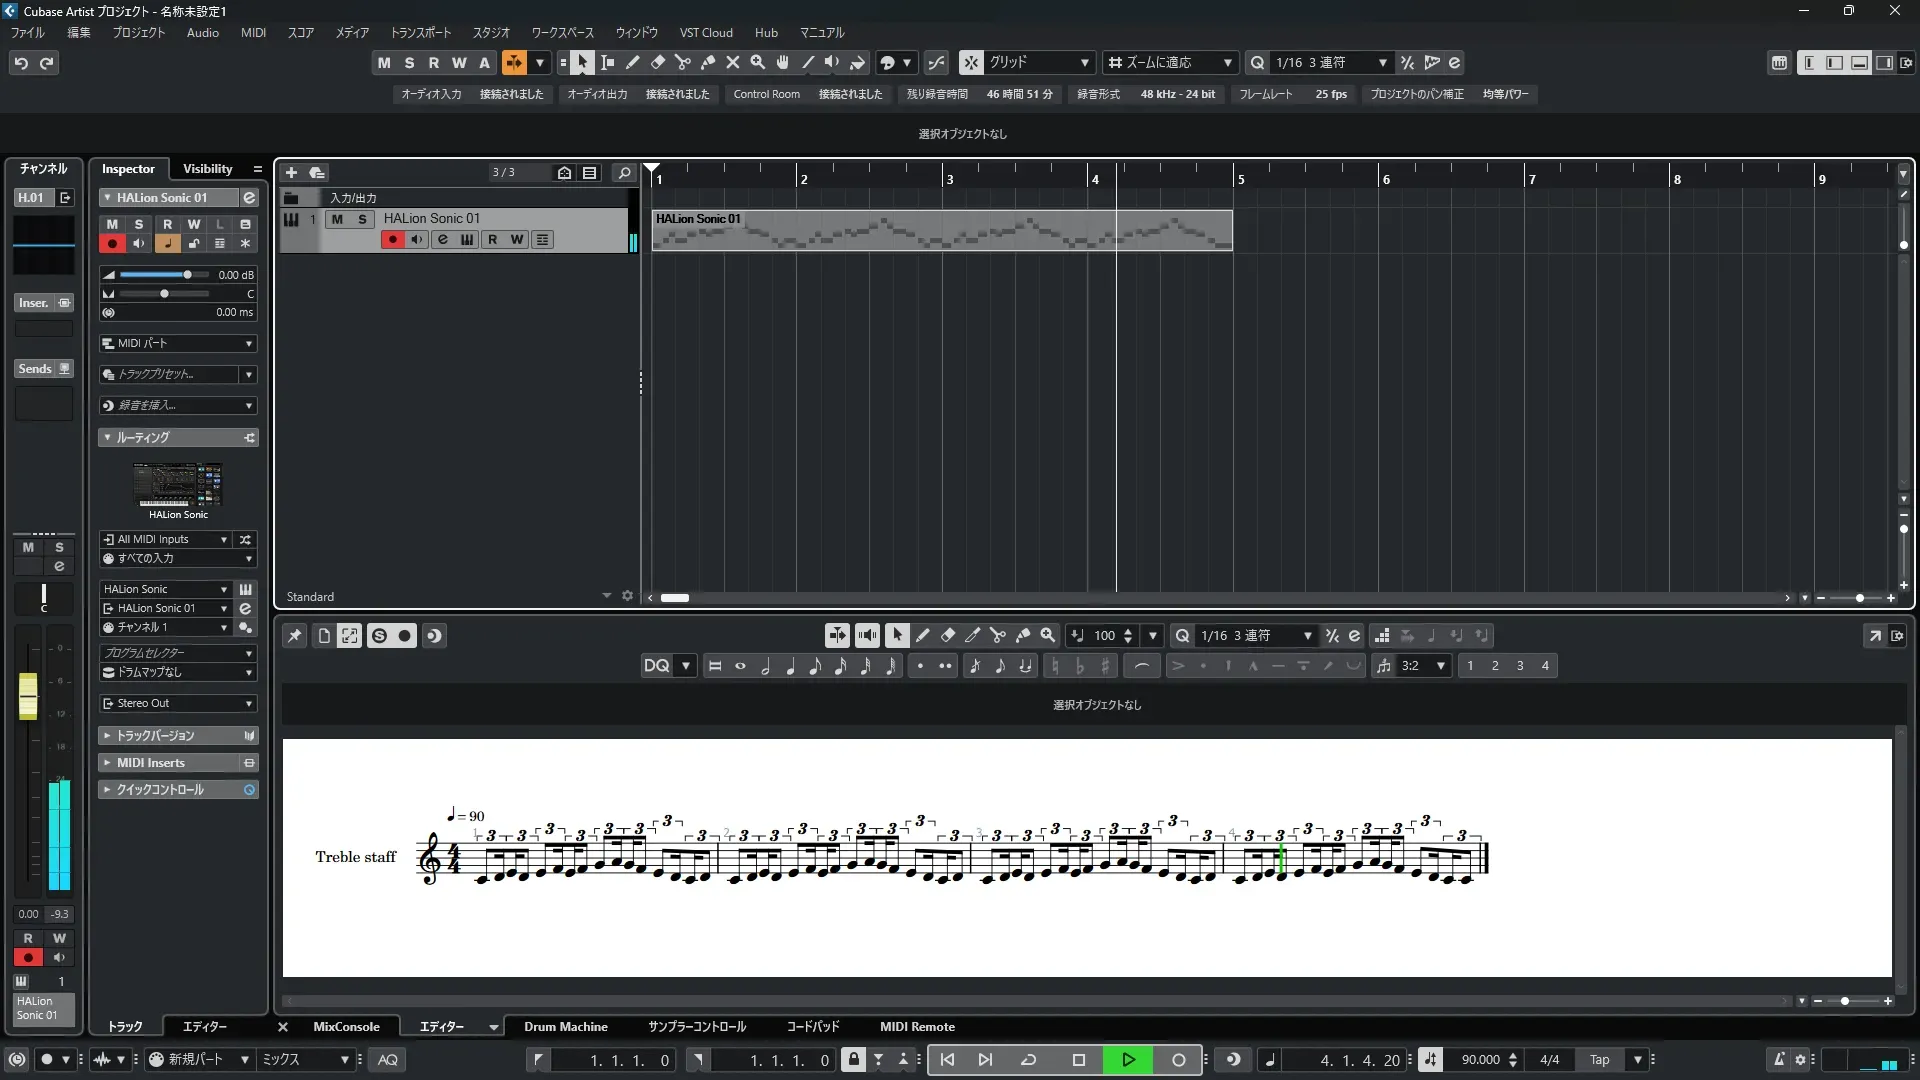This screenshot has width=1920, height=1080.
Task: Open the Stereo Out routing dropdown
Action: coord(178,703)
